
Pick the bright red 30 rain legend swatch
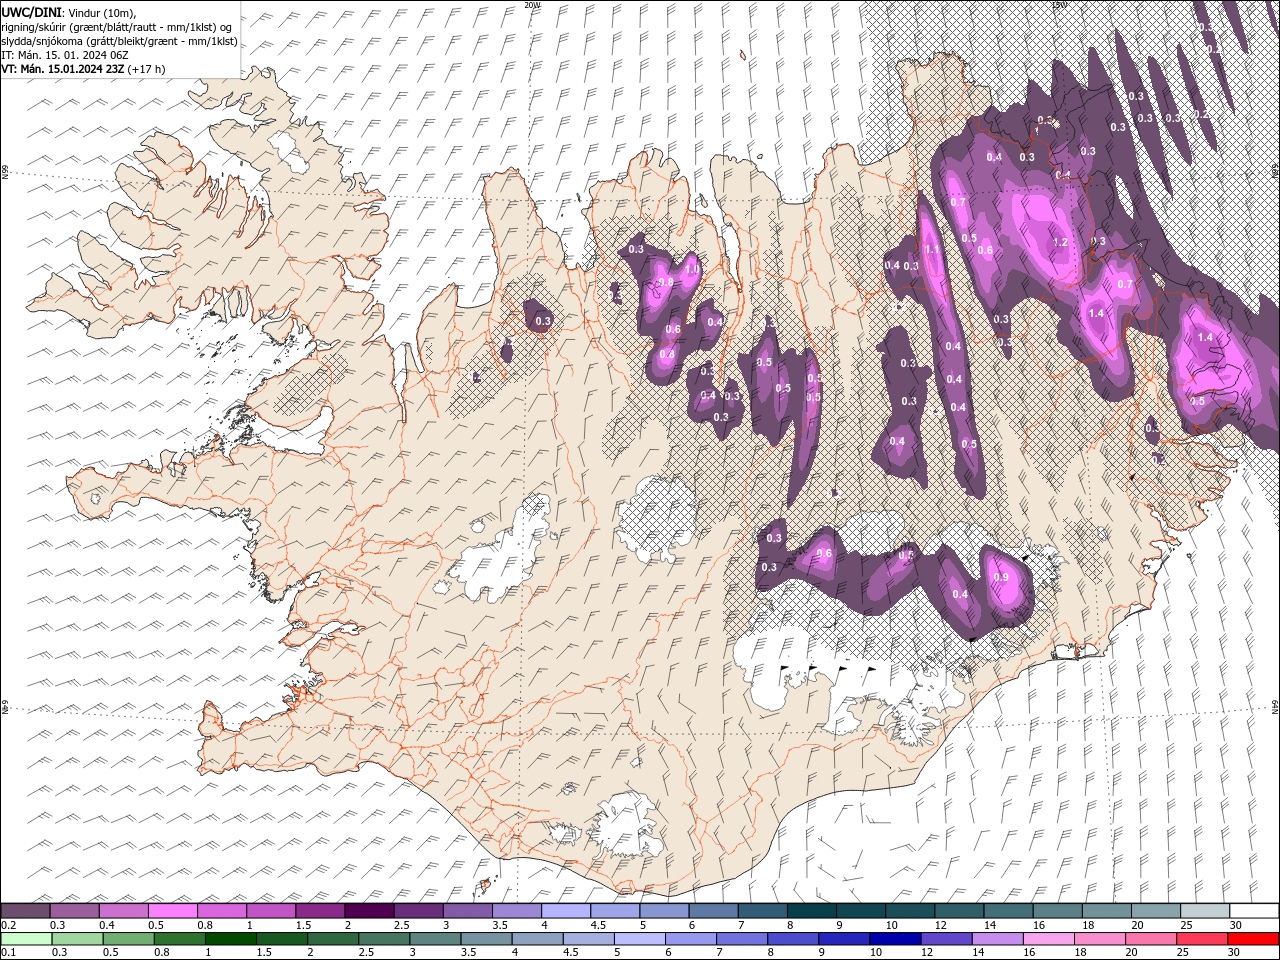tap(1253, 939)
